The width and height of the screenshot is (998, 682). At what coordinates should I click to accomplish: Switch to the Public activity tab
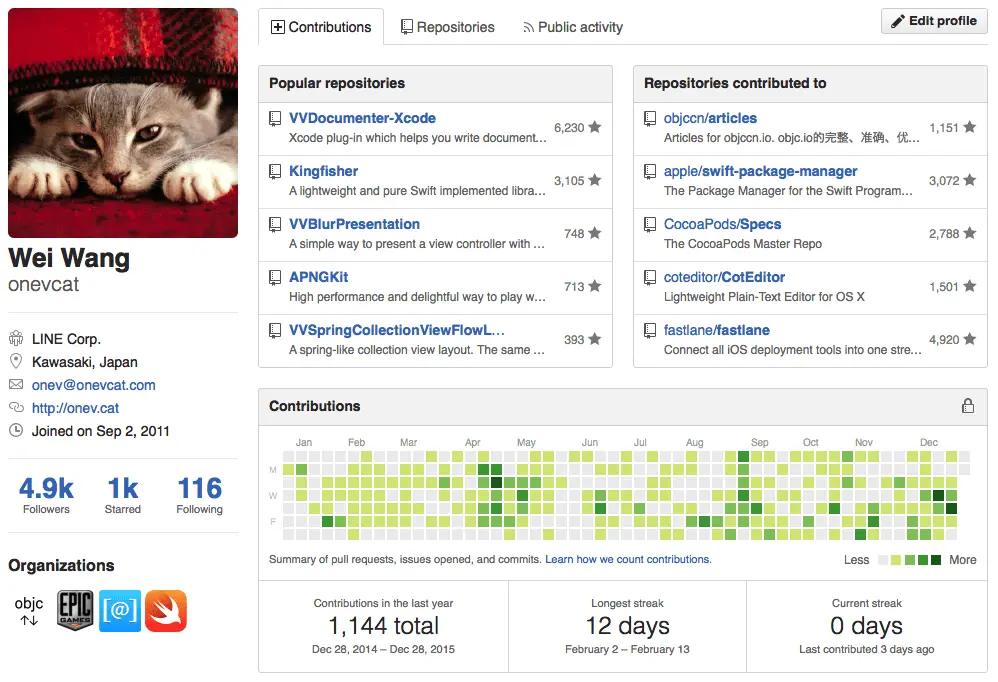point(573,27)
